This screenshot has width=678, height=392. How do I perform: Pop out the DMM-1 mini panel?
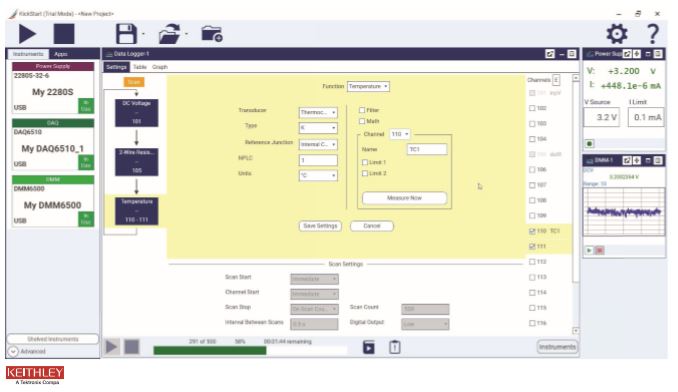point(627,161)
